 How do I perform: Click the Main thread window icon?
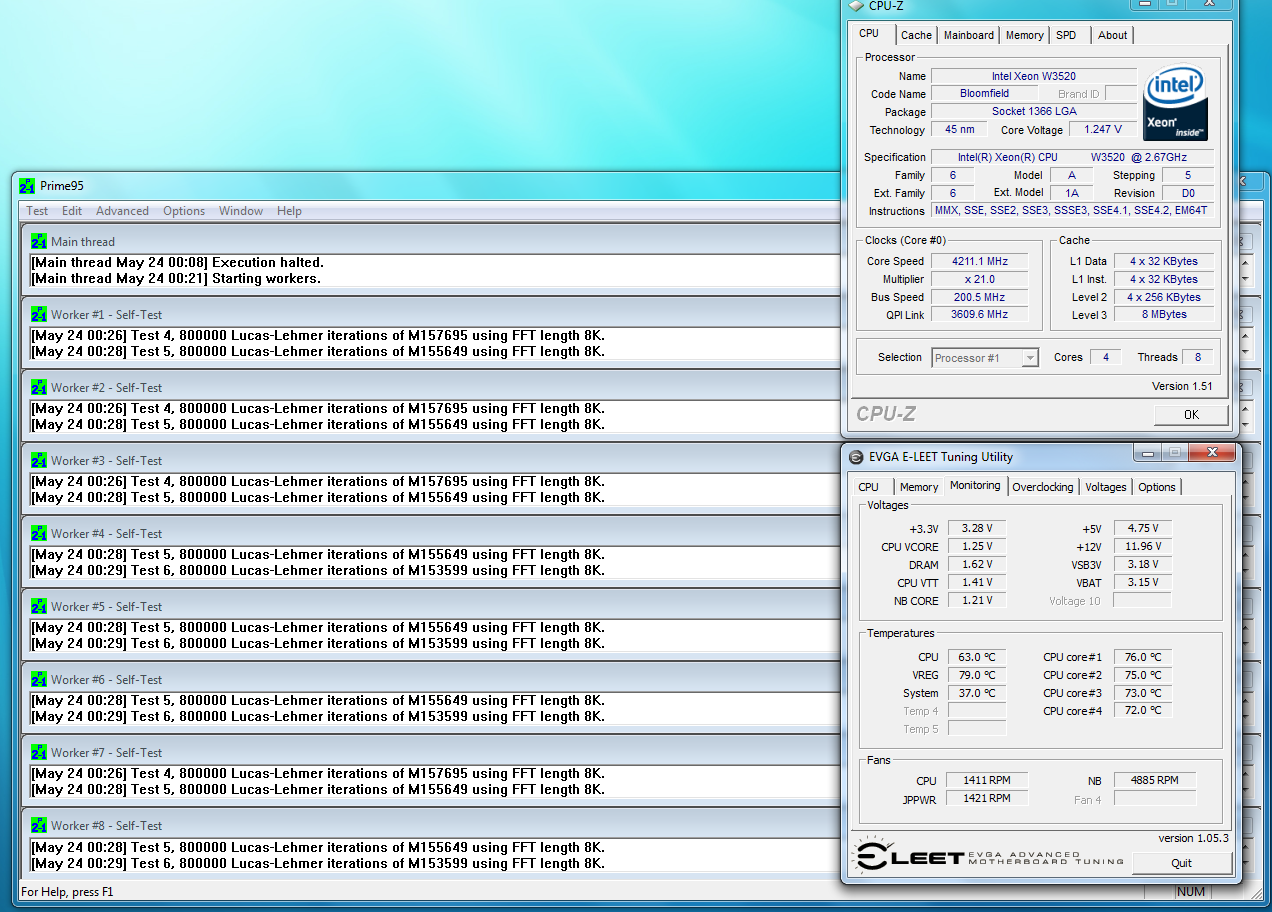[x=39, y=241]
